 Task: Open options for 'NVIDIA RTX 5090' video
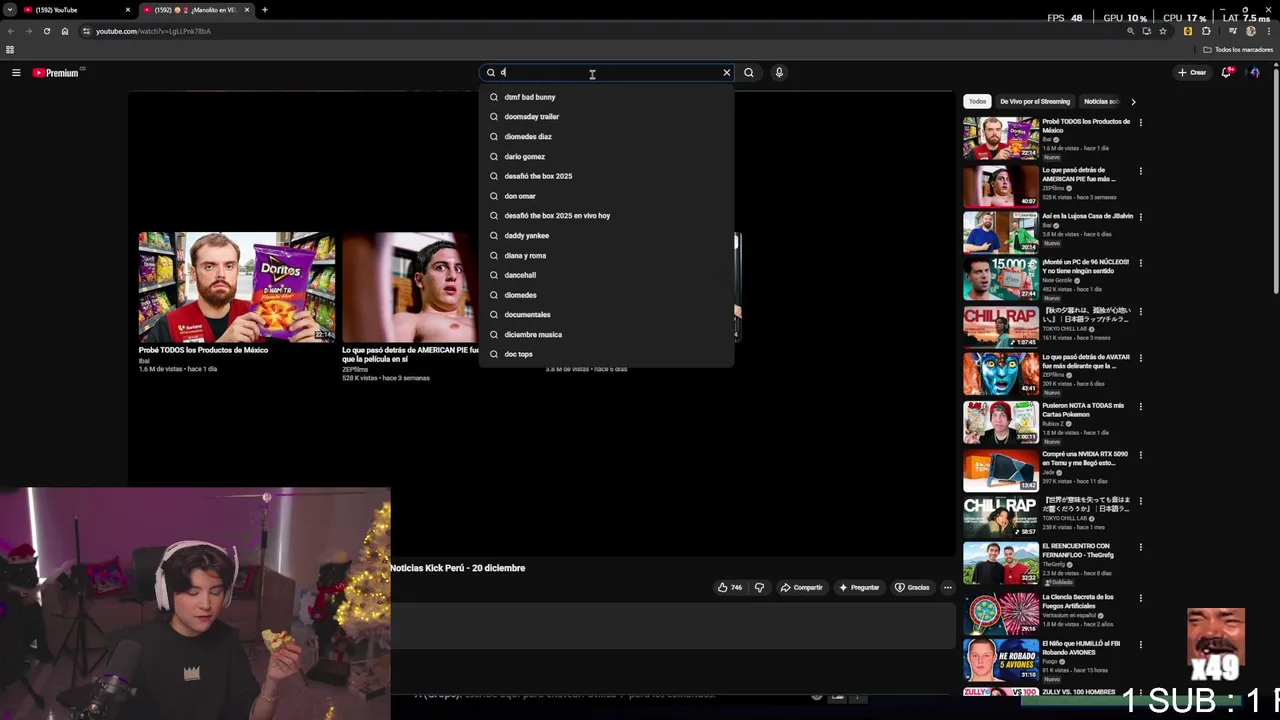(1140, 455)
